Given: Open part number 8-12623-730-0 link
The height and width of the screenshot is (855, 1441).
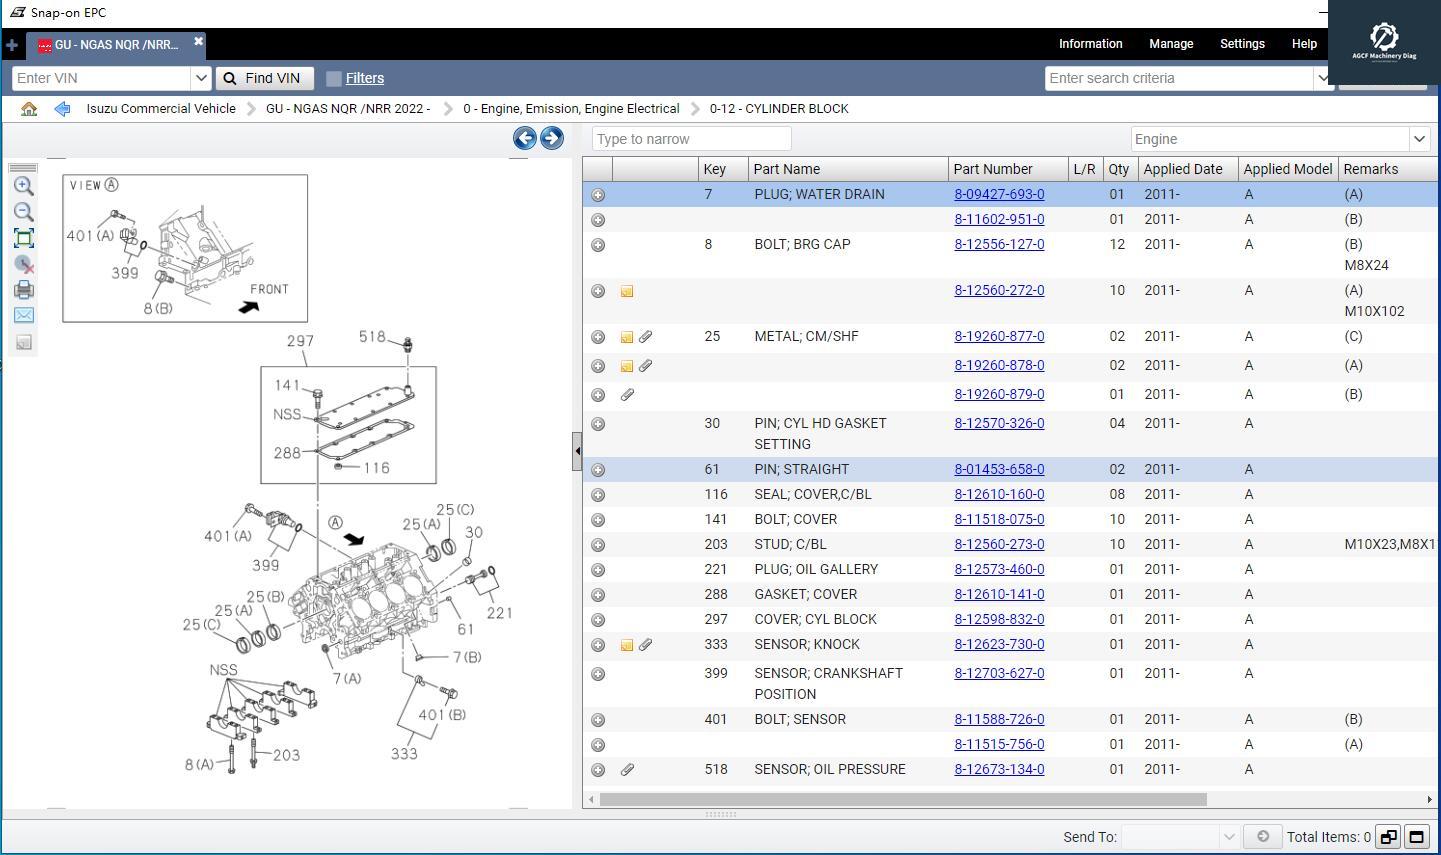Looking at the screenshot, I should pyautogui.click(x=998, y=645).
